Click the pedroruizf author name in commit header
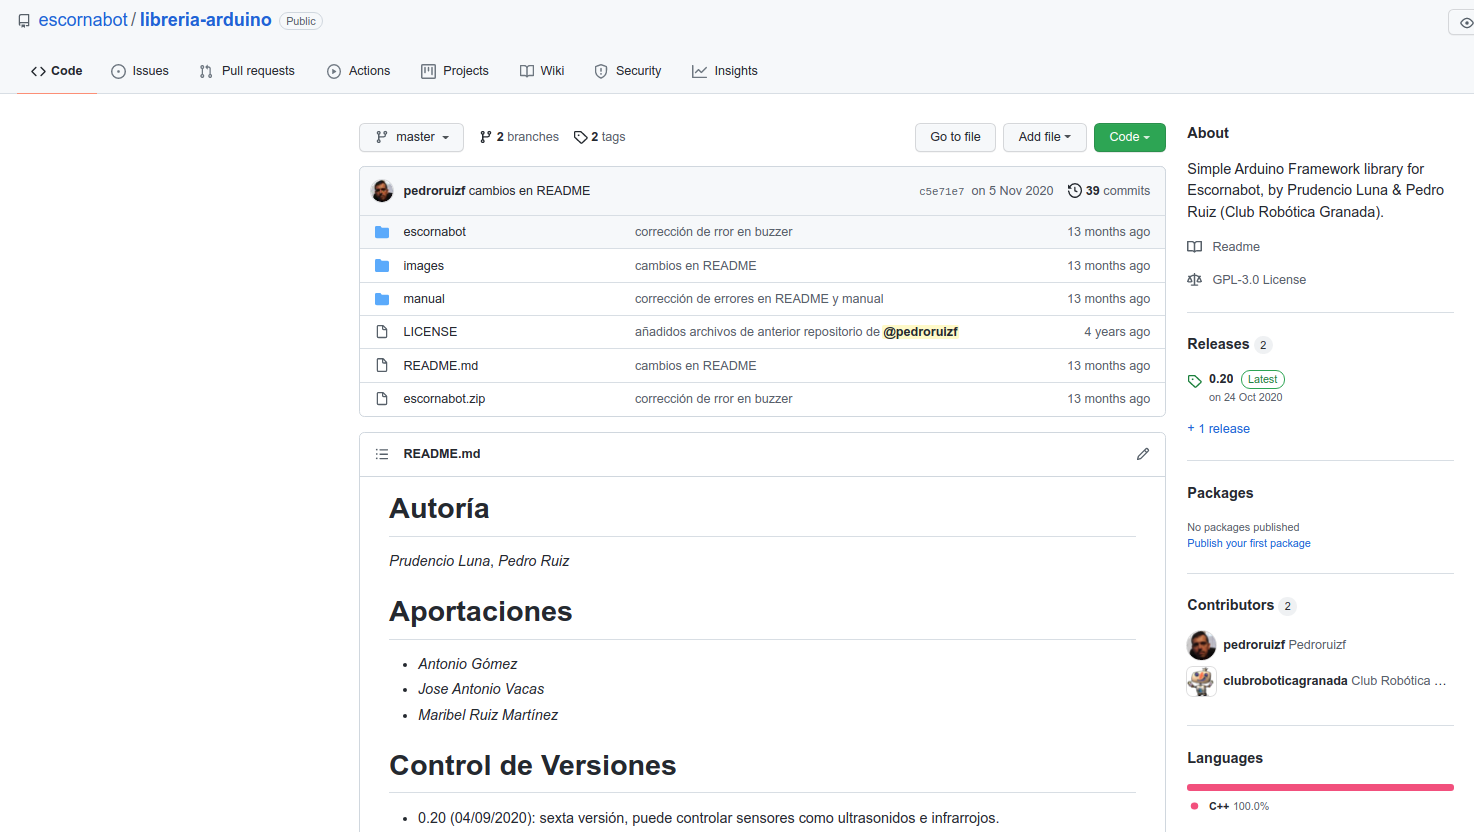 coord(434,191)
